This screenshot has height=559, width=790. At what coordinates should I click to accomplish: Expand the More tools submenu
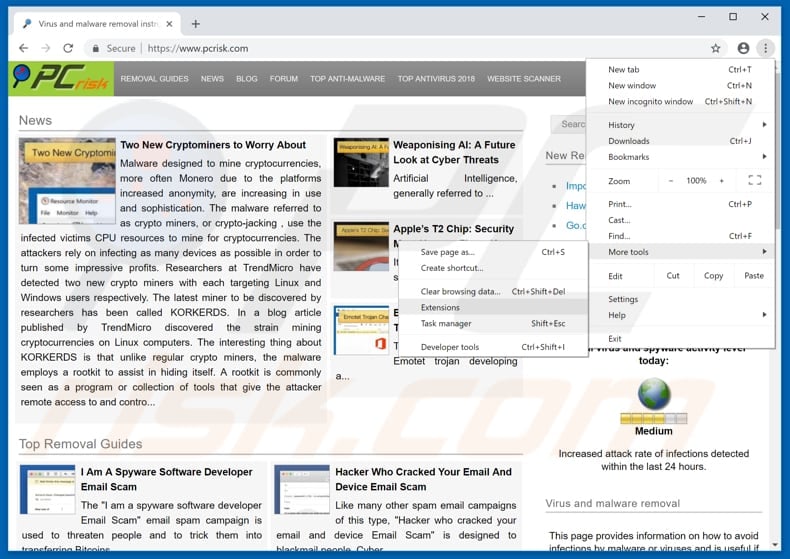pos(680,252)
